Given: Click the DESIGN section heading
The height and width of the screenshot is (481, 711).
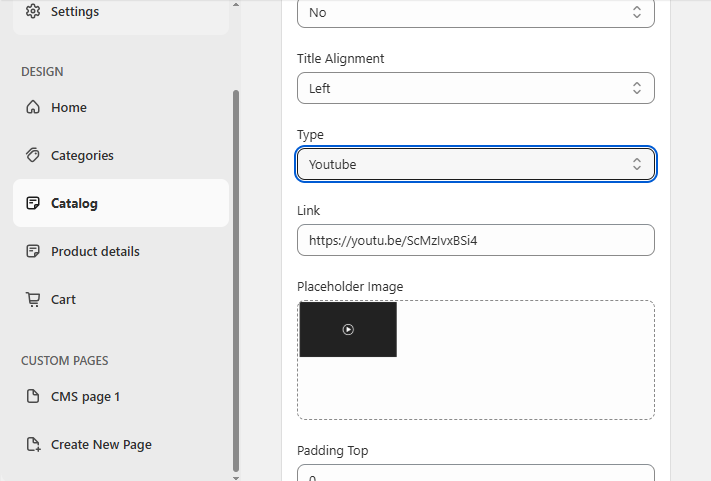Looking at the screenshot, I should pyautogui.click(x=42, y=72).
